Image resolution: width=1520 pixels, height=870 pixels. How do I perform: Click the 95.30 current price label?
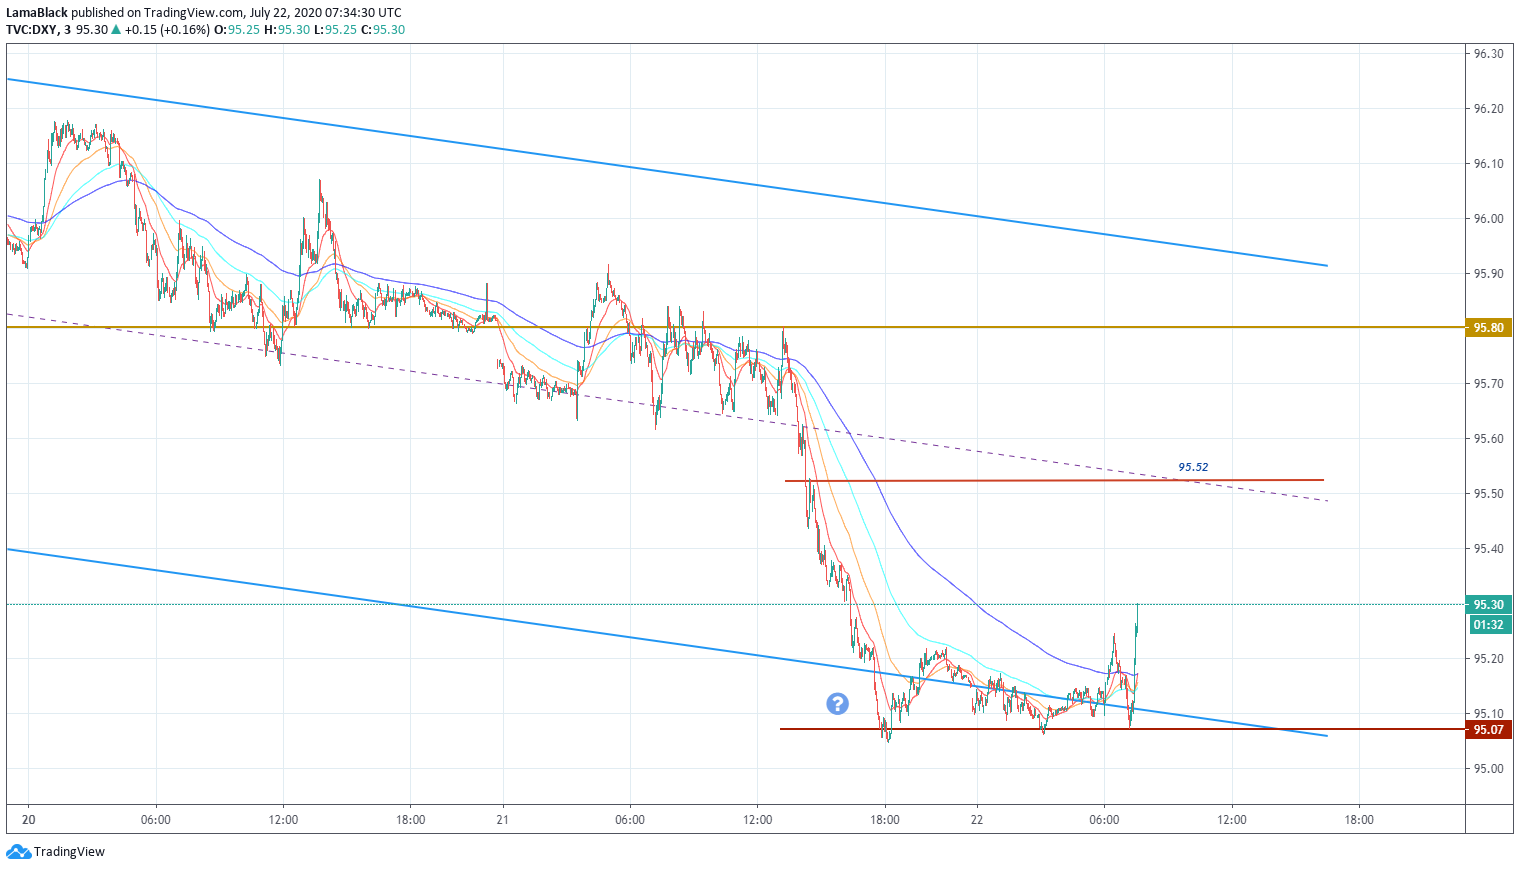pos(1488,605)
